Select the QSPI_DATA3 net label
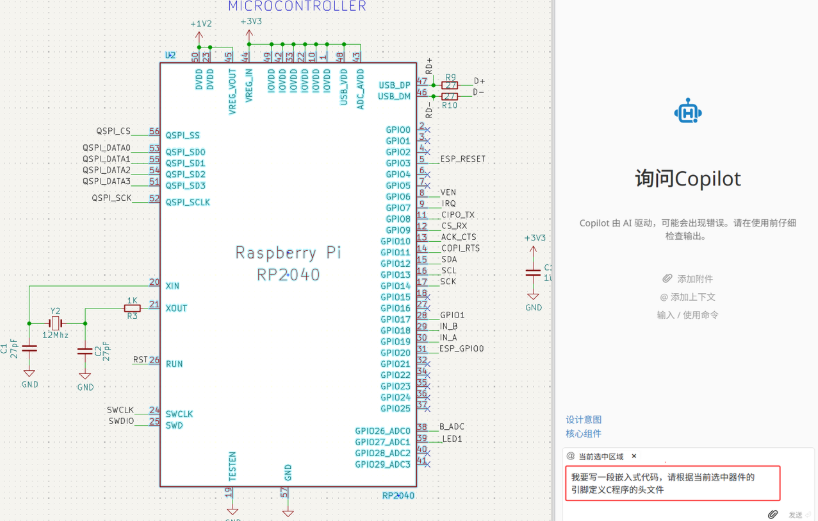This screenshot has height=521, width=818. click(106, 181)
